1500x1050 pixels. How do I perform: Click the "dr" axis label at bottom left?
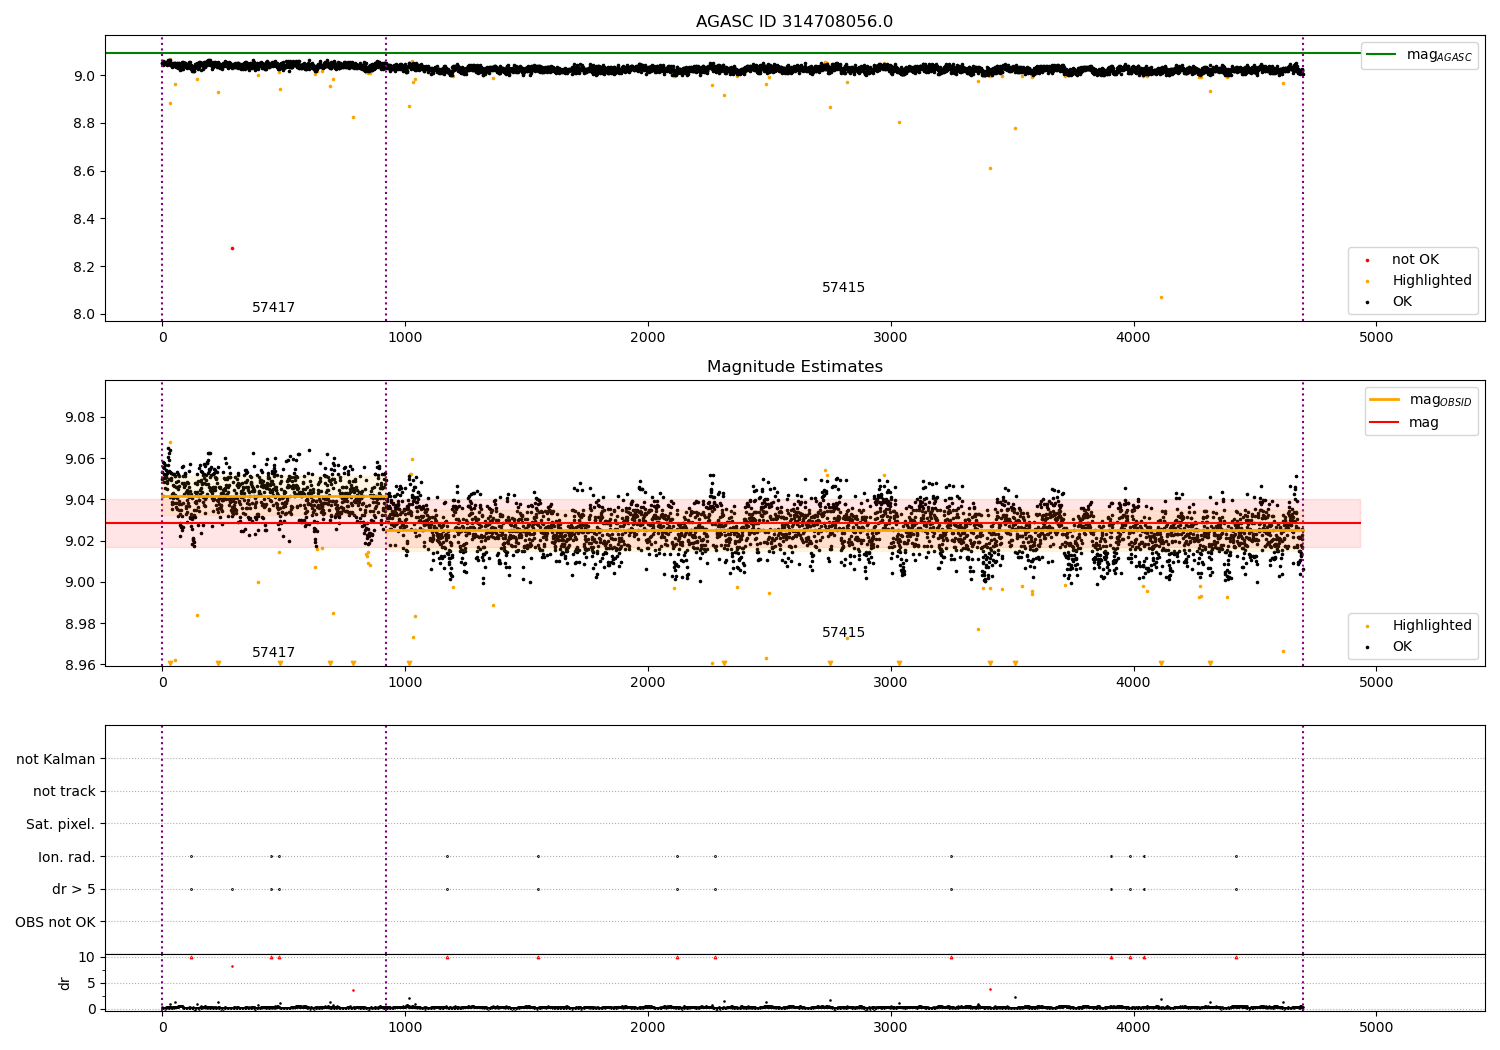tap(65, 983)
